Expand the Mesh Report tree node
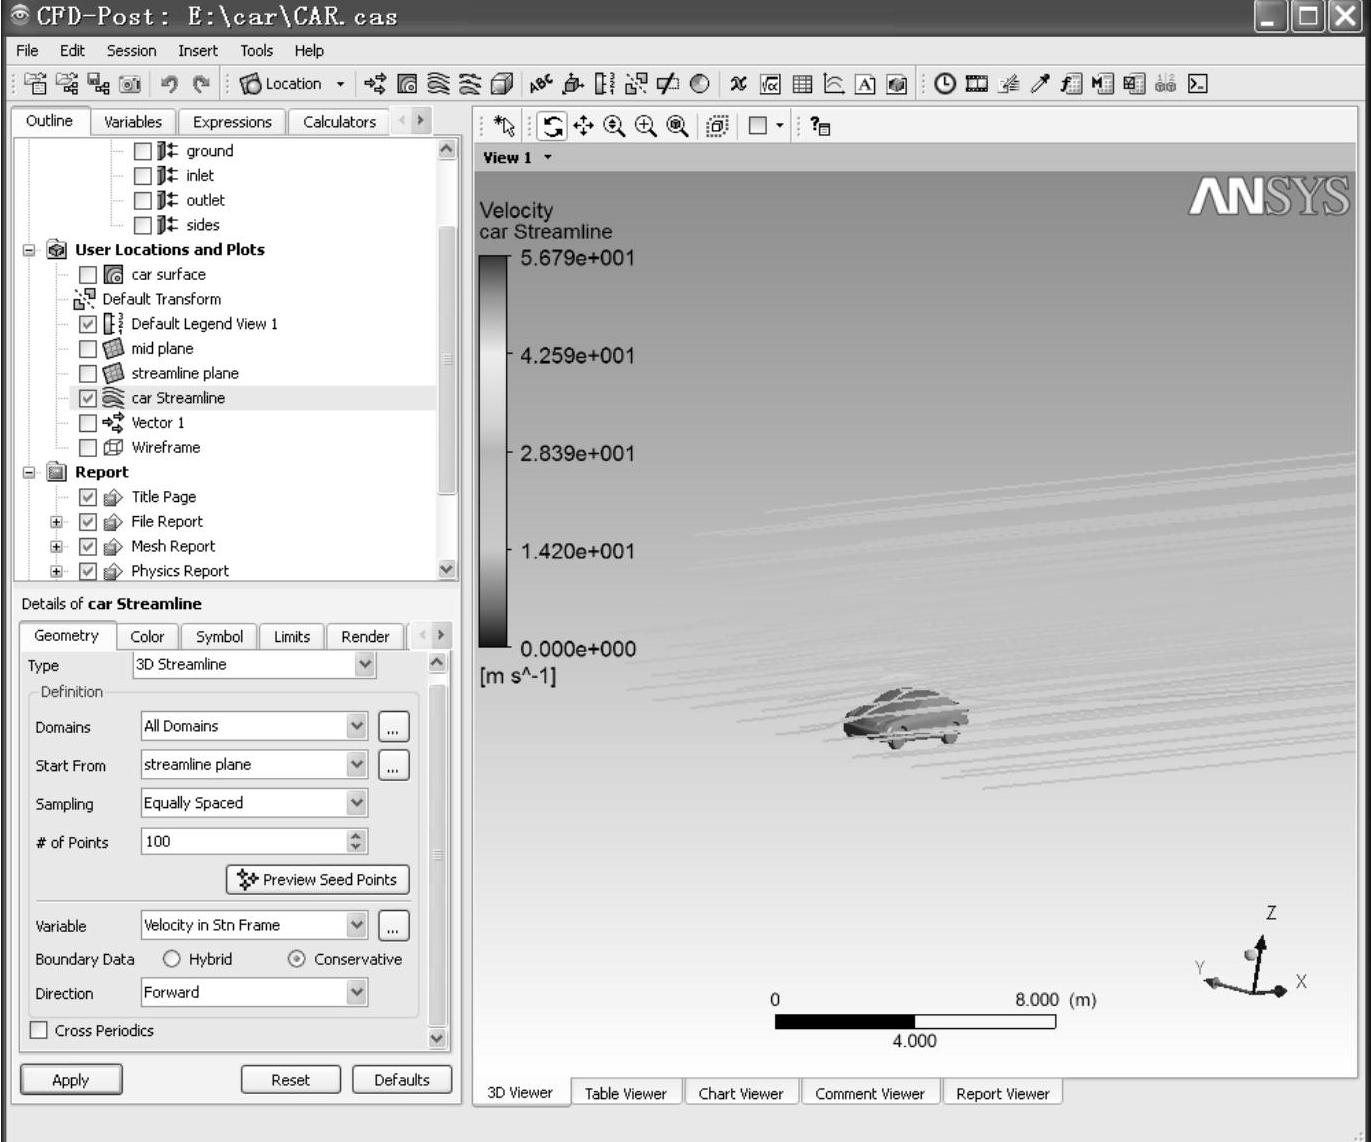This screenshot has height=1142, width=1371. pyautogui.click(x=57, y=547)
